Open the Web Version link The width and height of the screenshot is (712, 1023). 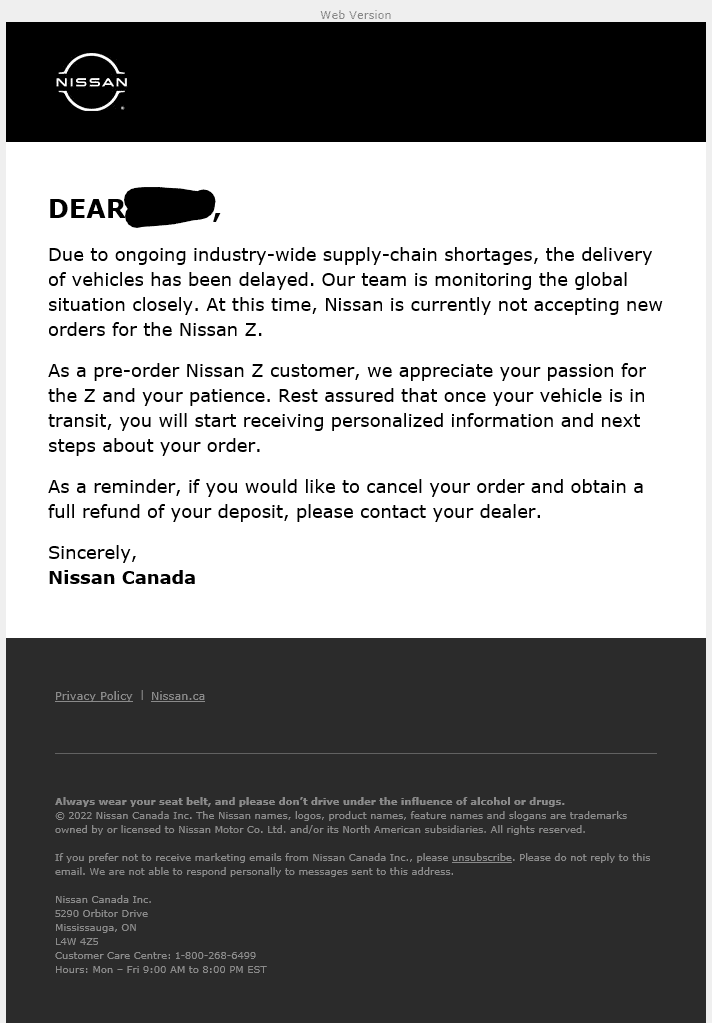tap(356, 14)
